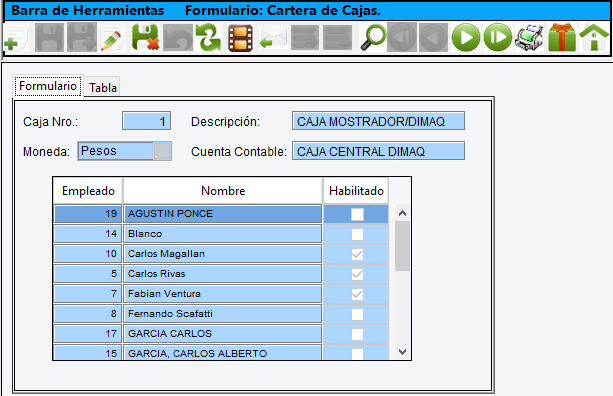Viewport: 613px width, 396px height.
Task: Toggle Habilitado checkbox for Carlos Magallan
Action: [x=357, y=254]
